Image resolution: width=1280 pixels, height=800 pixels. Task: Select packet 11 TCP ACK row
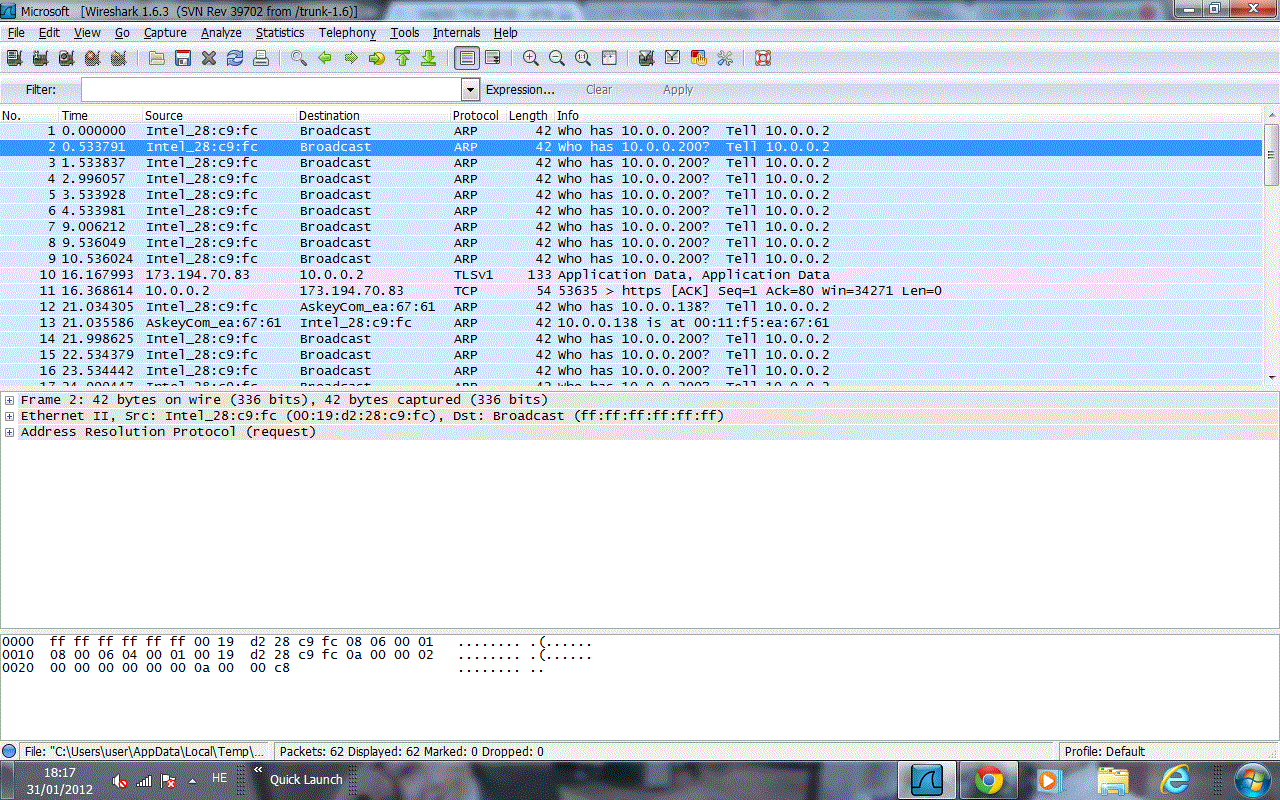click(632, 291)
